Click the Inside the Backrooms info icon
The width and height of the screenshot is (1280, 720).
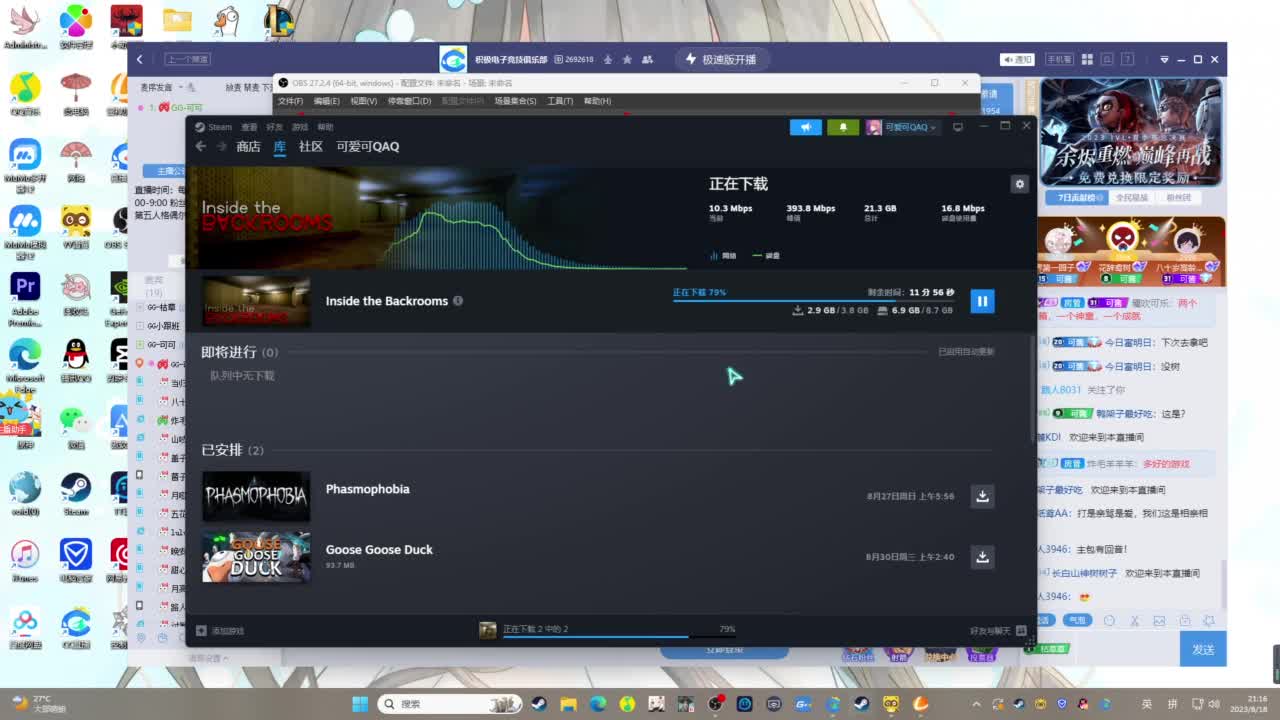(458, 301)
